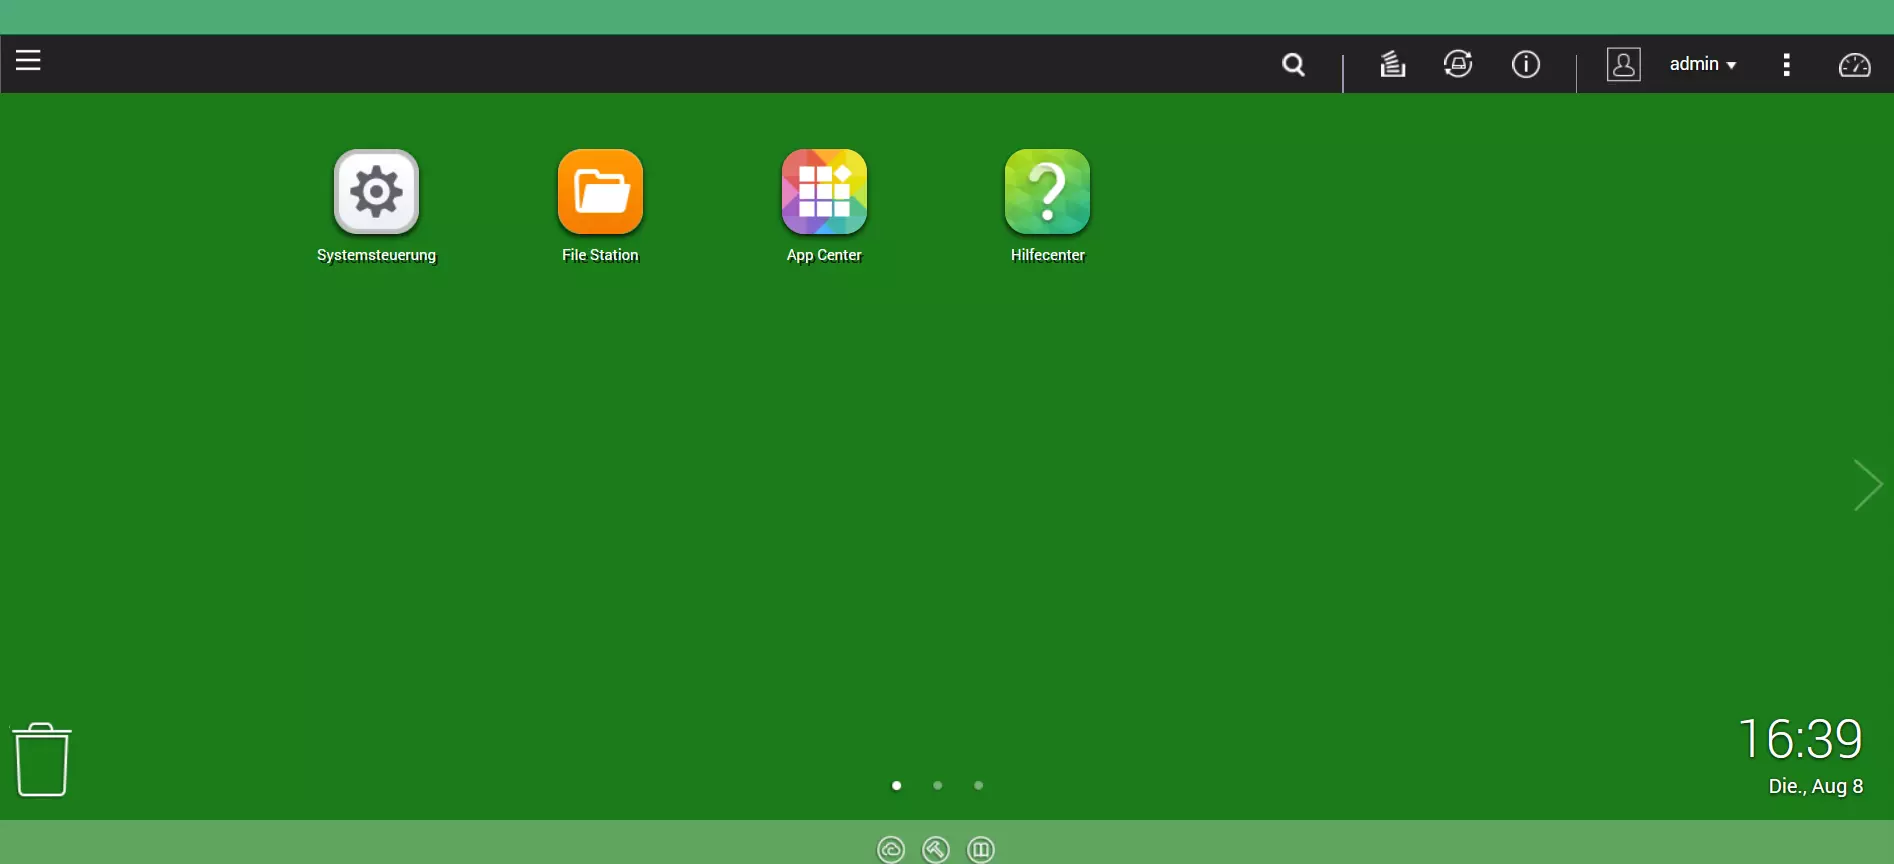Open the search magnifier icon
The height and width of the screenshot is (864, 1894).
[x=1293, y=65]
